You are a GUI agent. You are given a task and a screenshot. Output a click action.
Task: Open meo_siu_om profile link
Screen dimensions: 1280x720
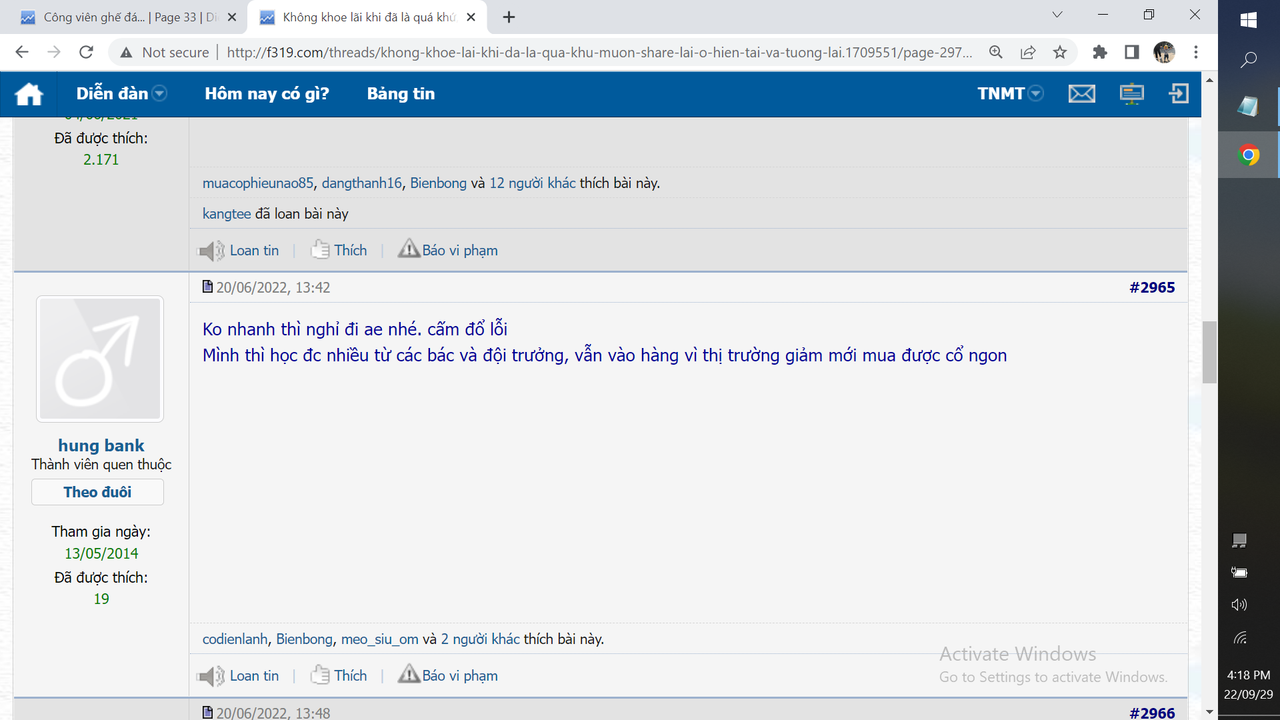pyautogui.click(x=380, y=639)
